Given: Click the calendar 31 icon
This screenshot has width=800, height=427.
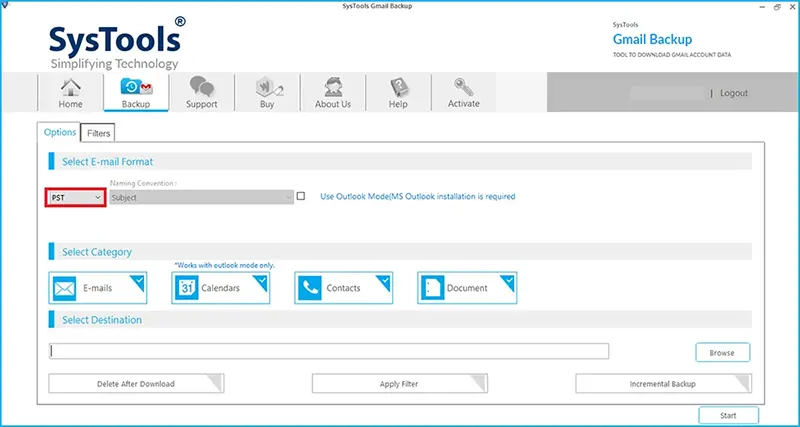Looking at the screenshot, I should [187, 289].
